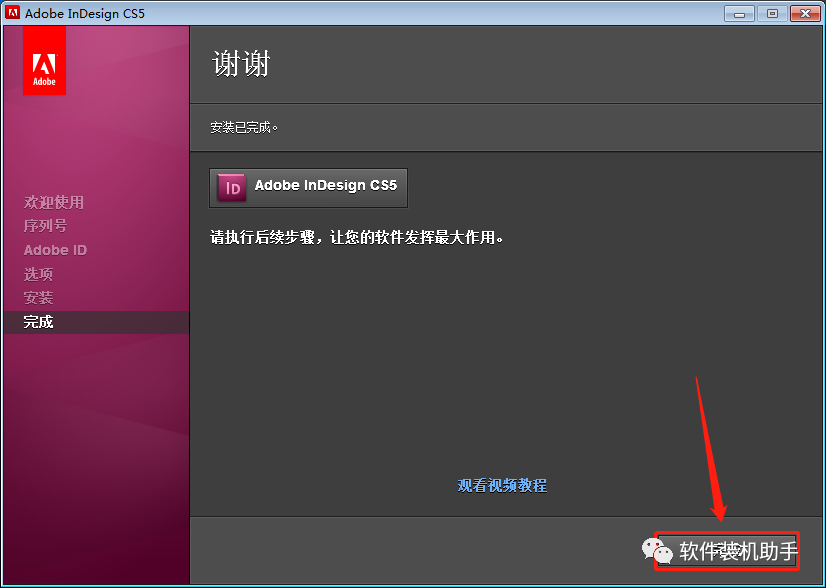This screenshot has width=826, height=588.
Task: Launch Adobe InDesign CS5 from its product button
Action: point(308,188)
